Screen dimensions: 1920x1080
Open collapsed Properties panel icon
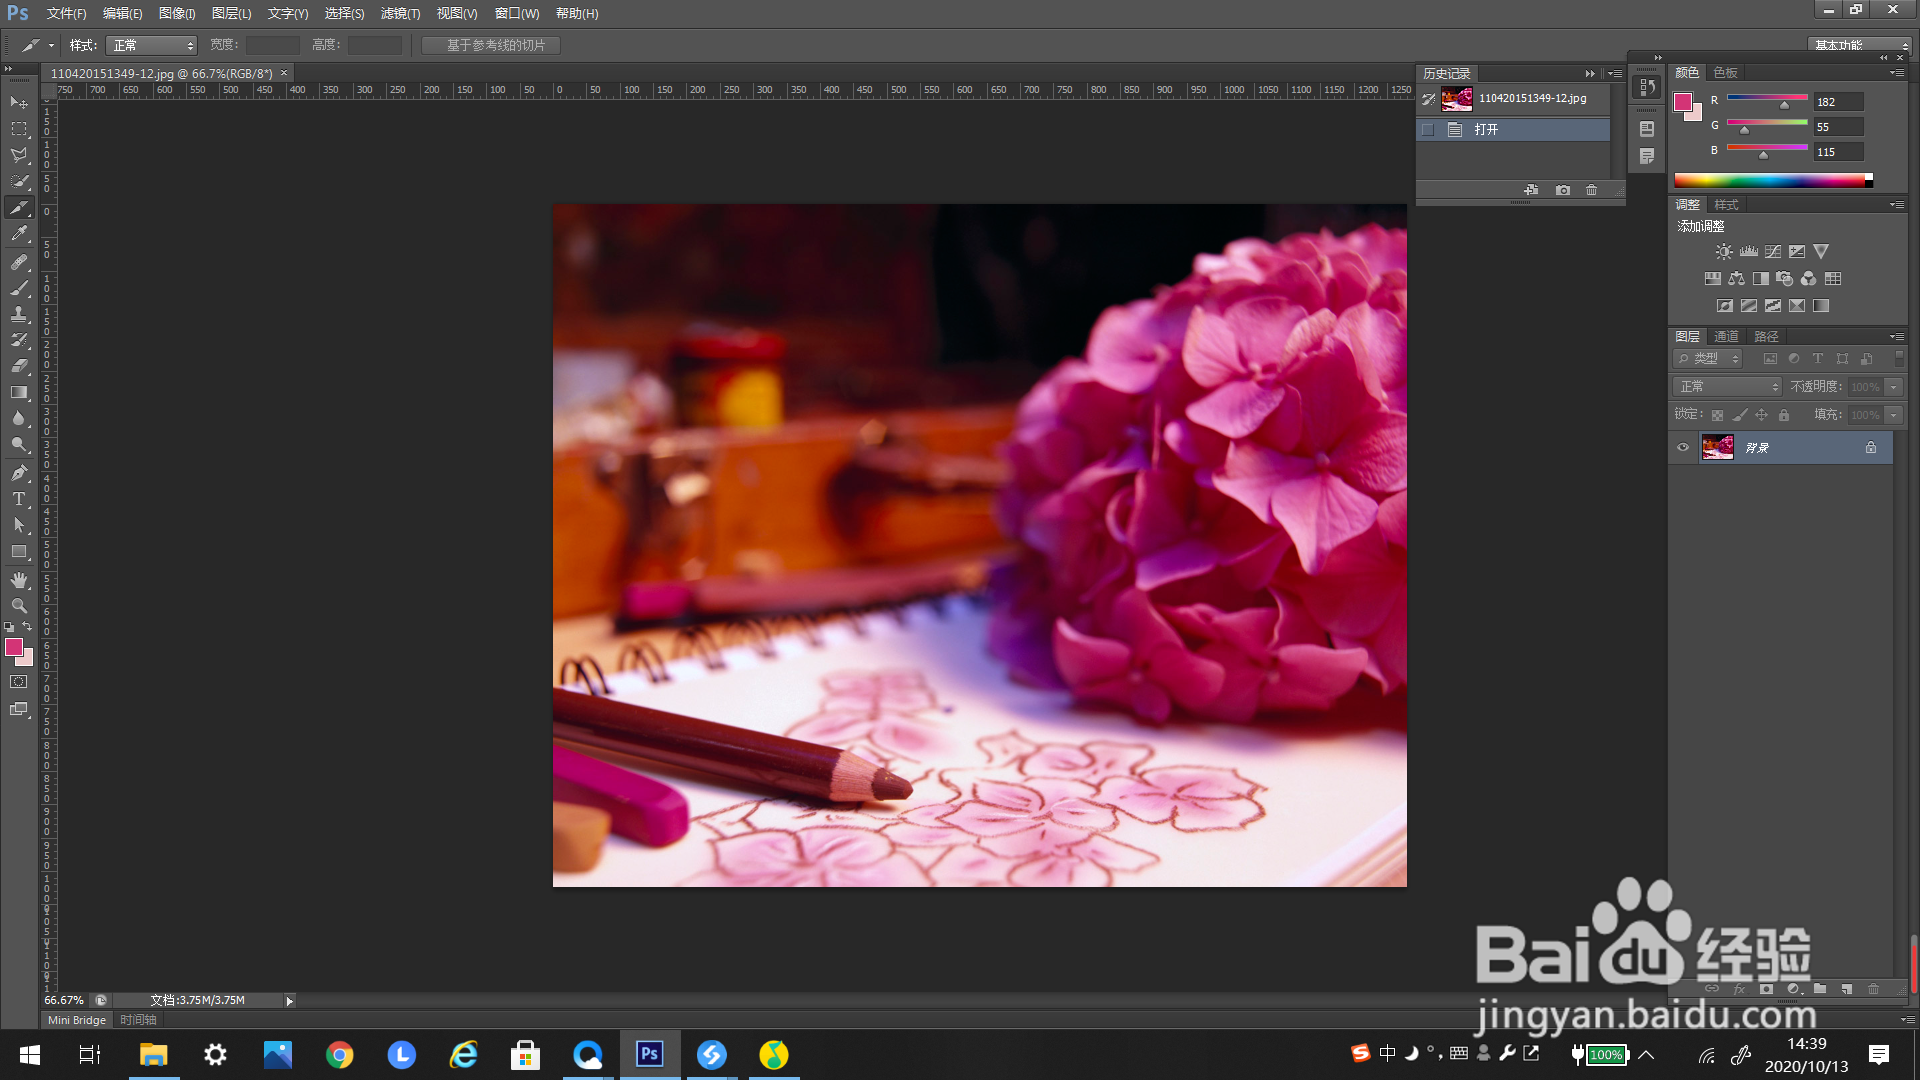pyautogui.click(x=1647, y=129)
